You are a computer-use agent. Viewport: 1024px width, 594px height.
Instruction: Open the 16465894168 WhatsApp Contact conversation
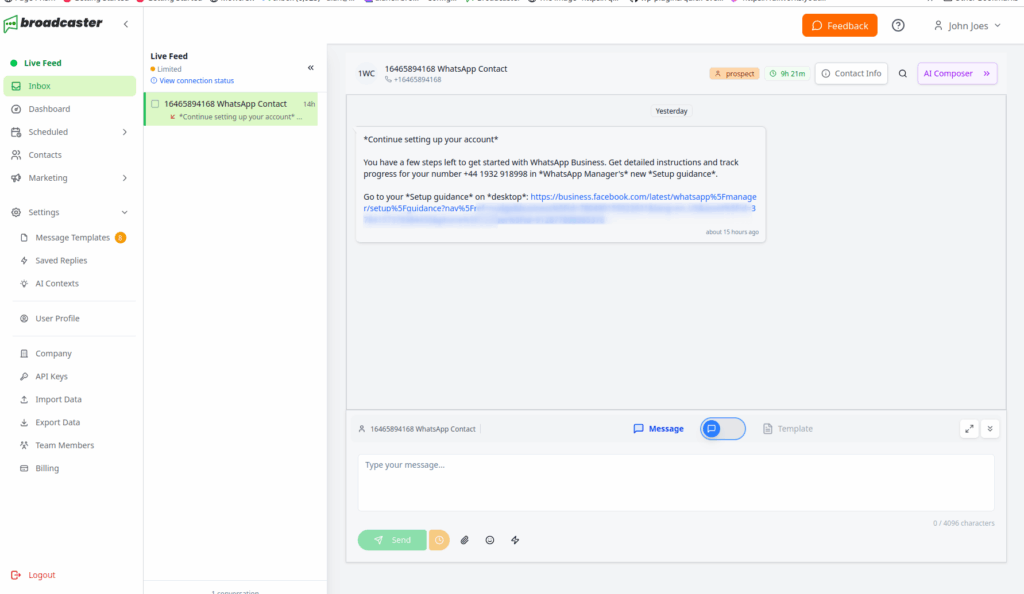[x=231, y=109]
